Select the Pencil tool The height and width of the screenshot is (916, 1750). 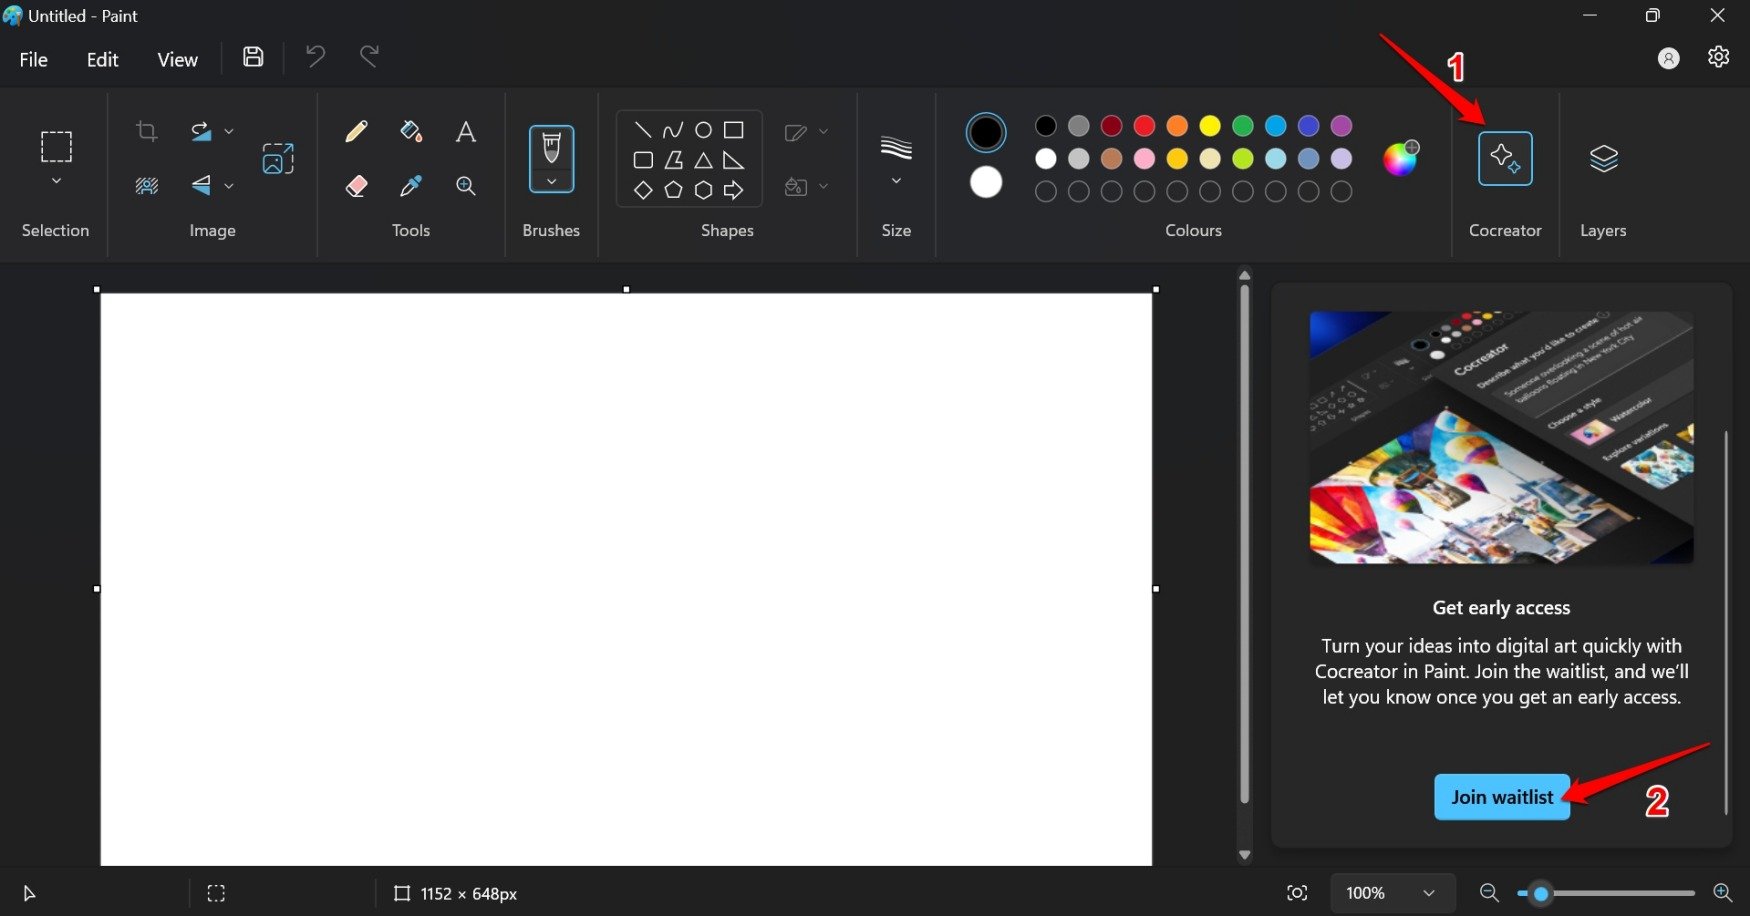click(356, 131)
